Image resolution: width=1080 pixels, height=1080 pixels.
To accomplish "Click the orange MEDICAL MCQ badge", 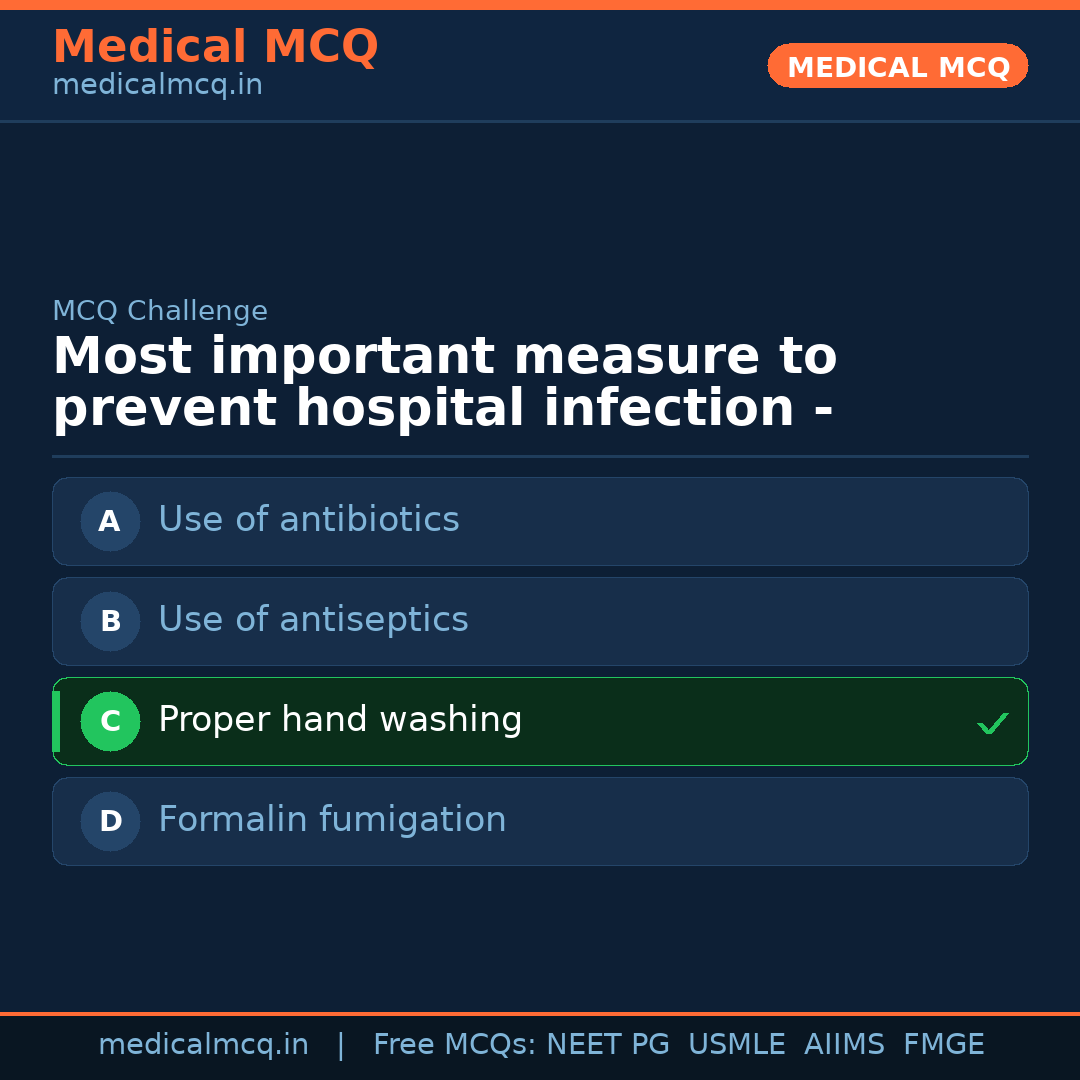I will pos(897,67).
